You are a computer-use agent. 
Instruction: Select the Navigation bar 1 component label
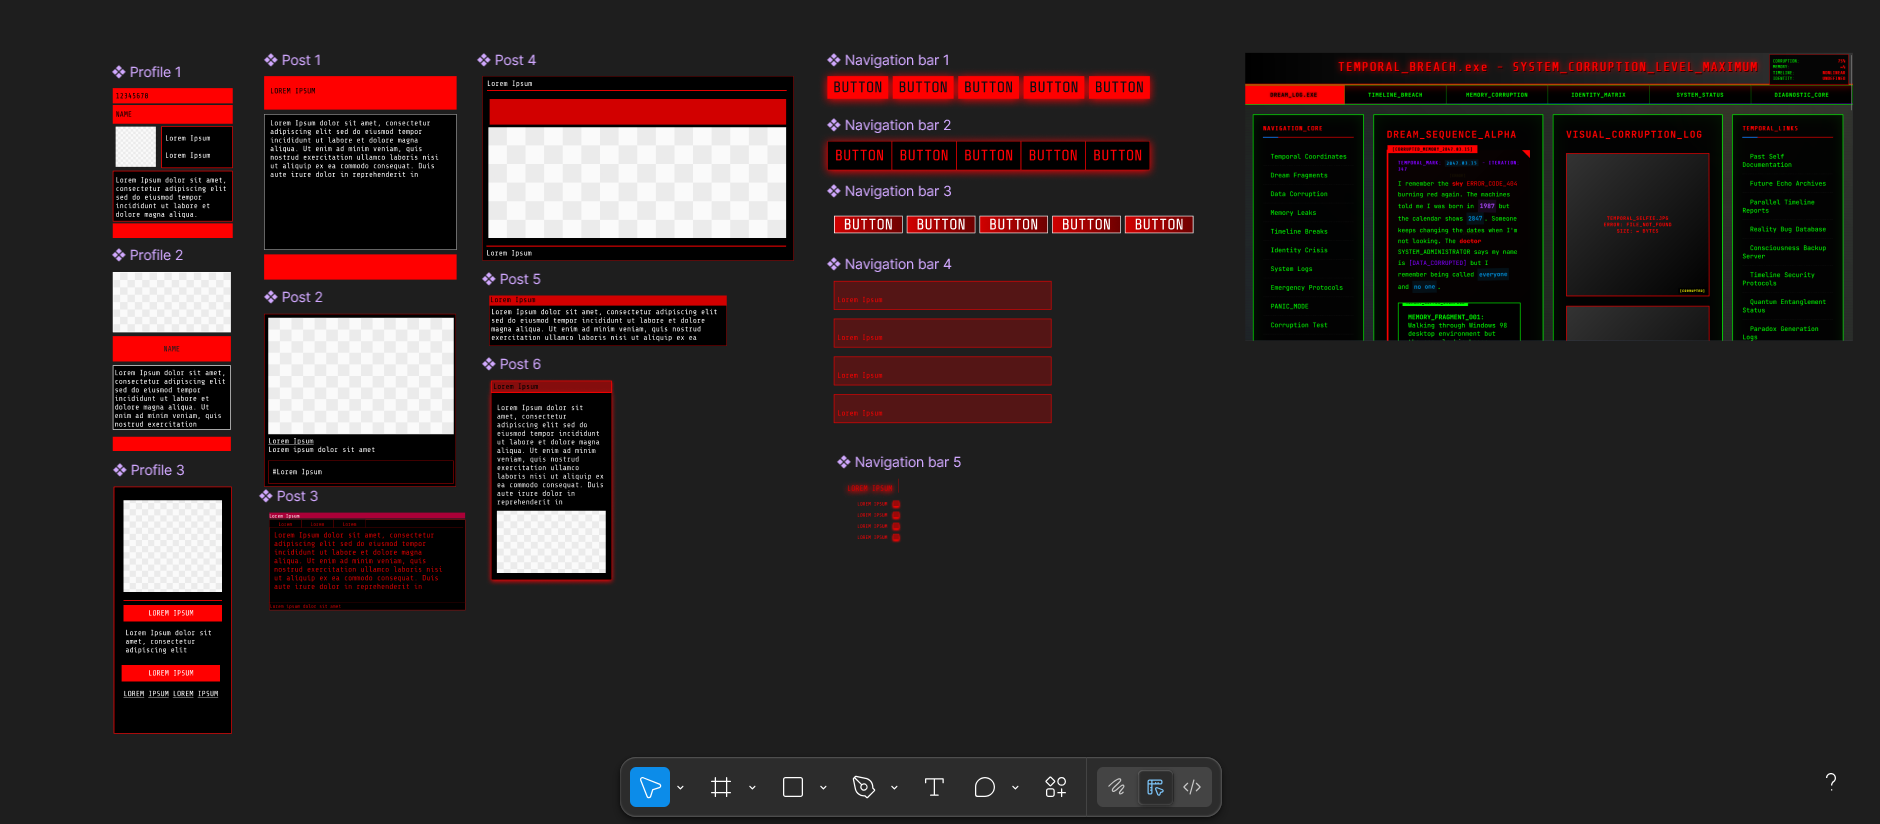896,60
